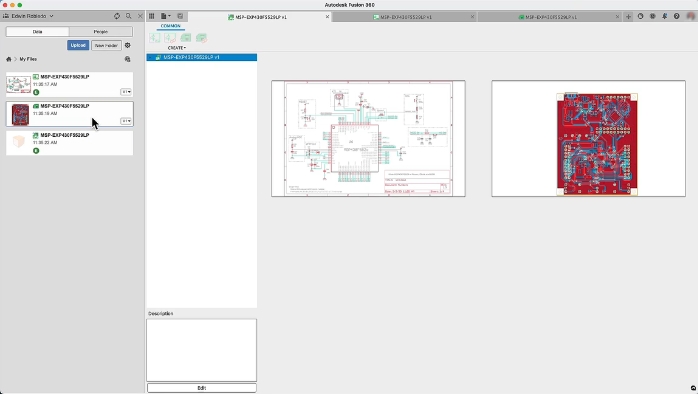Image resolution: width=698 pixels, height=395 pixels.
Task: Open the schematic file thumbnail in data panel
Action: (x=18, y=85)
